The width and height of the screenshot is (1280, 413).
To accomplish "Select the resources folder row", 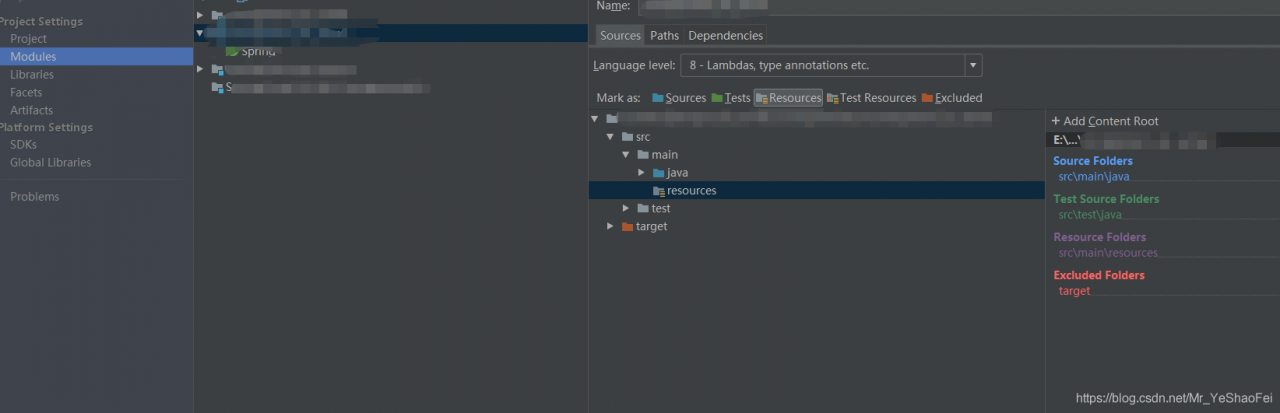I will 816,191.
